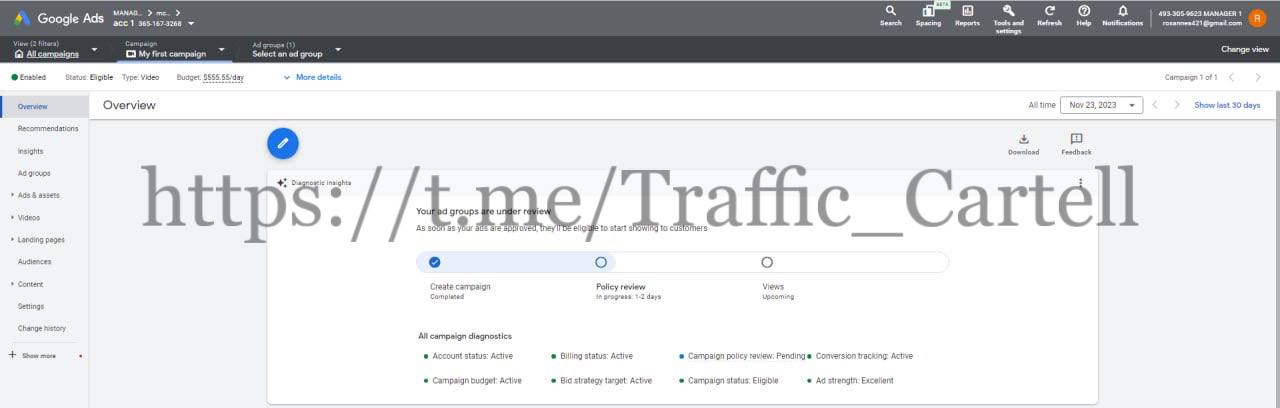Open the Nov 23, 2023 date dropdown
The image size is (1280, 408).
pos(1101,105)
